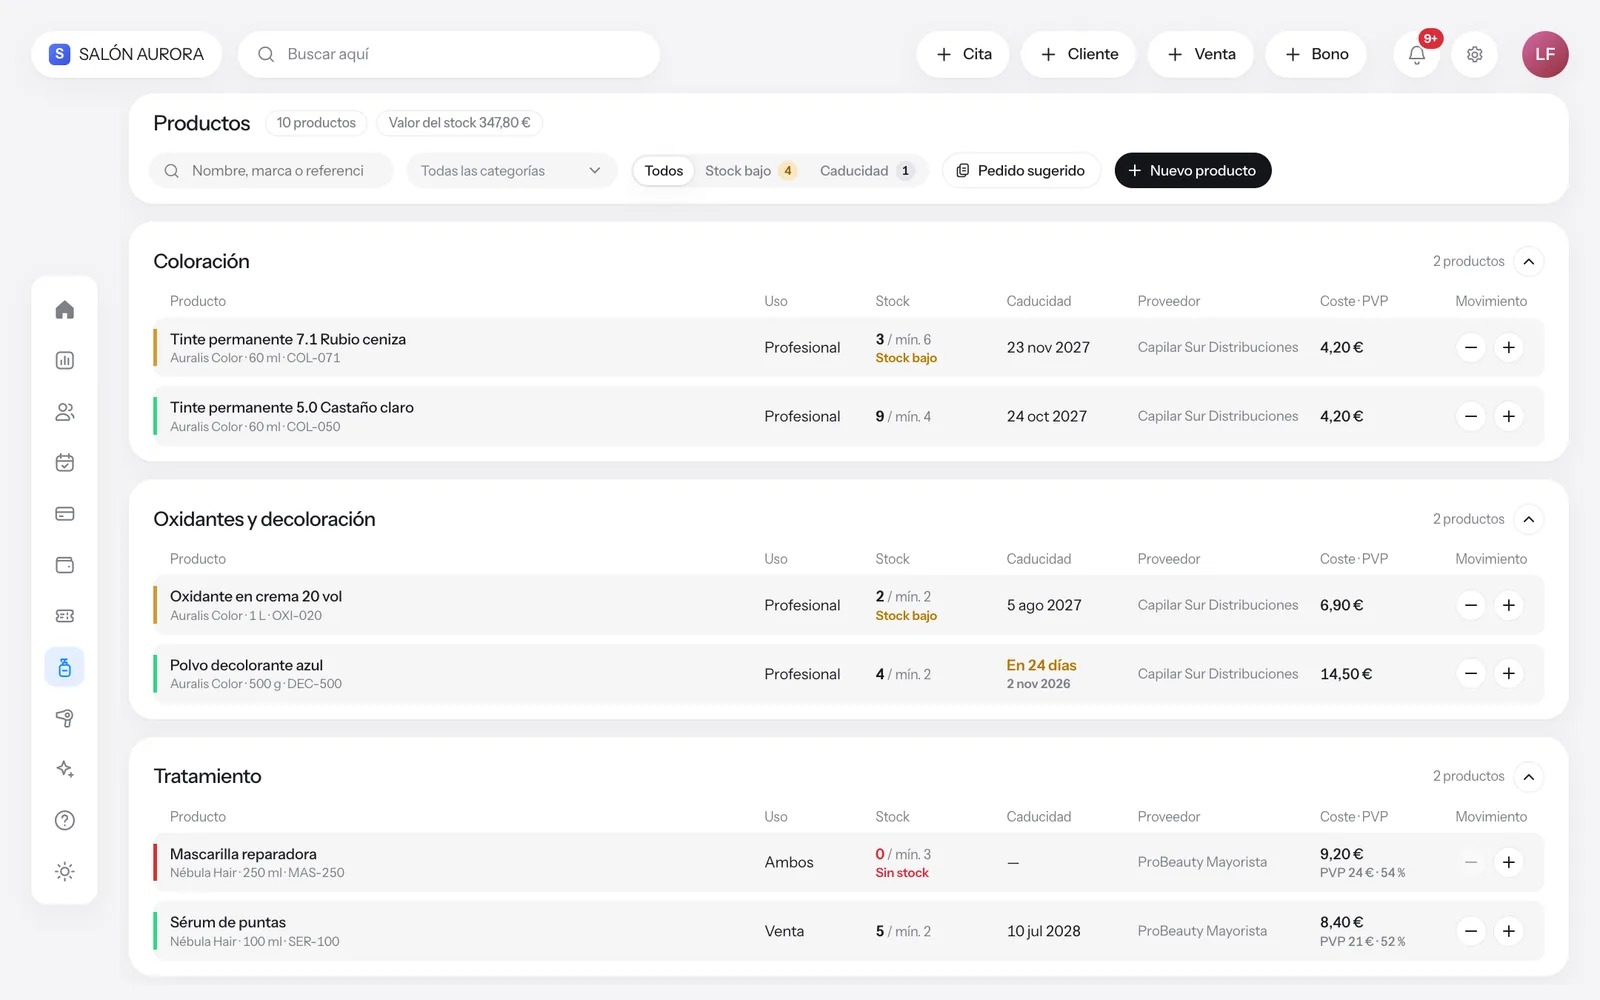Switch to the Caducidad tab

coord(867,171)
